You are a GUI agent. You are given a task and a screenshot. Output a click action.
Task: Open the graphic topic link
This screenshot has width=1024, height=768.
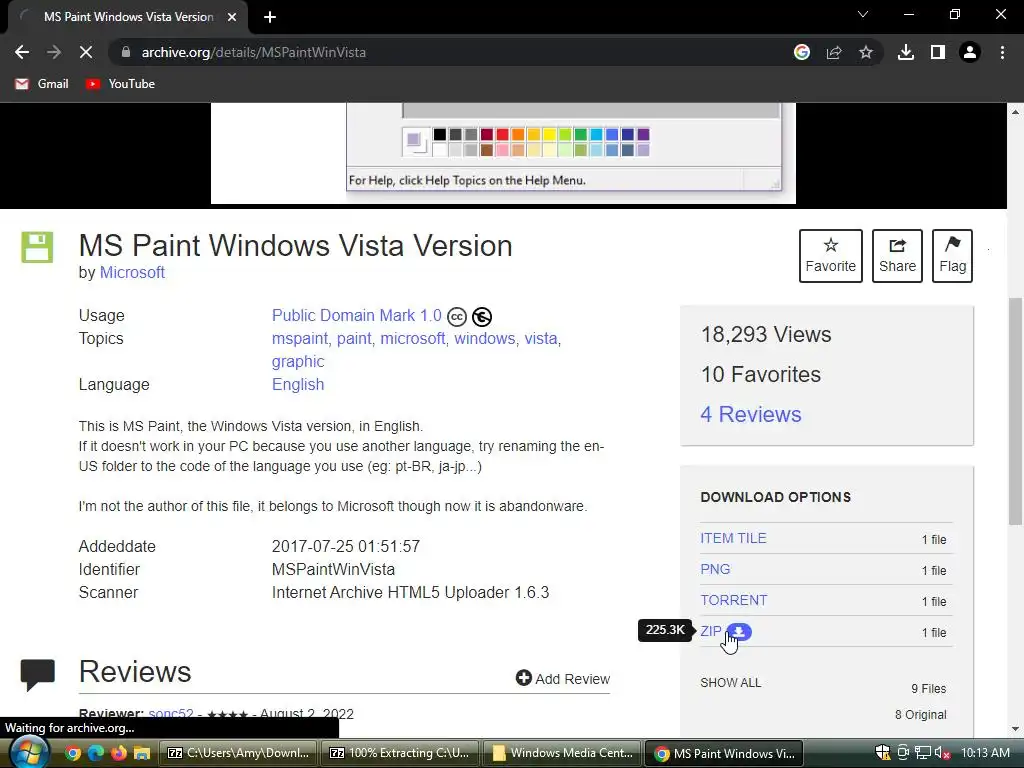[x=298, y=362]
